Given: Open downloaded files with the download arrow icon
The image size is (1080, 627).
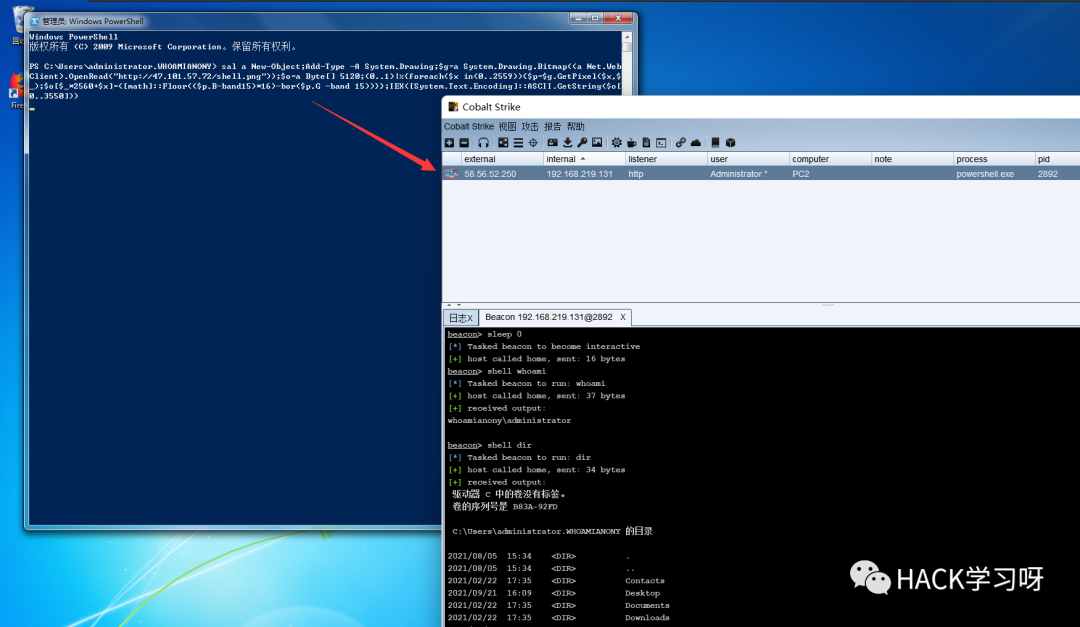Looking at the screenshot, I should coord(568,143).
